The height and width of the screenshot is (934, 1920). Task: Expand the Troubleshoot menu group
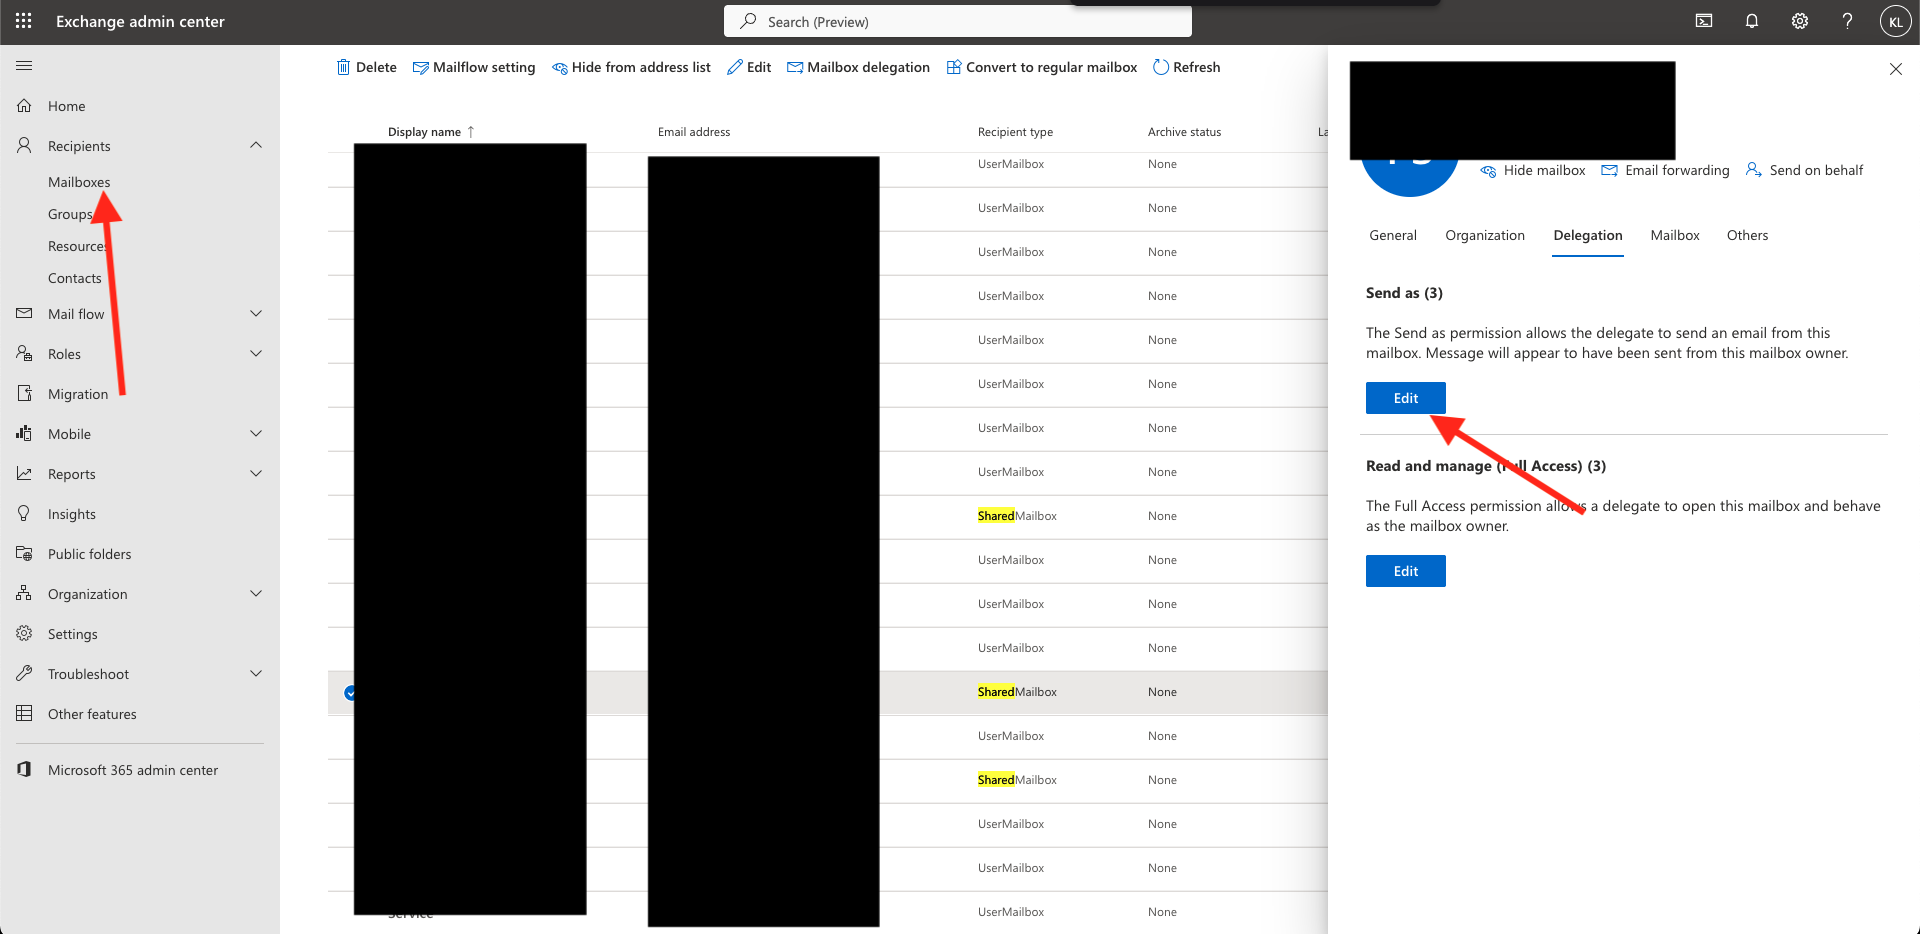[x=256, y=674]
